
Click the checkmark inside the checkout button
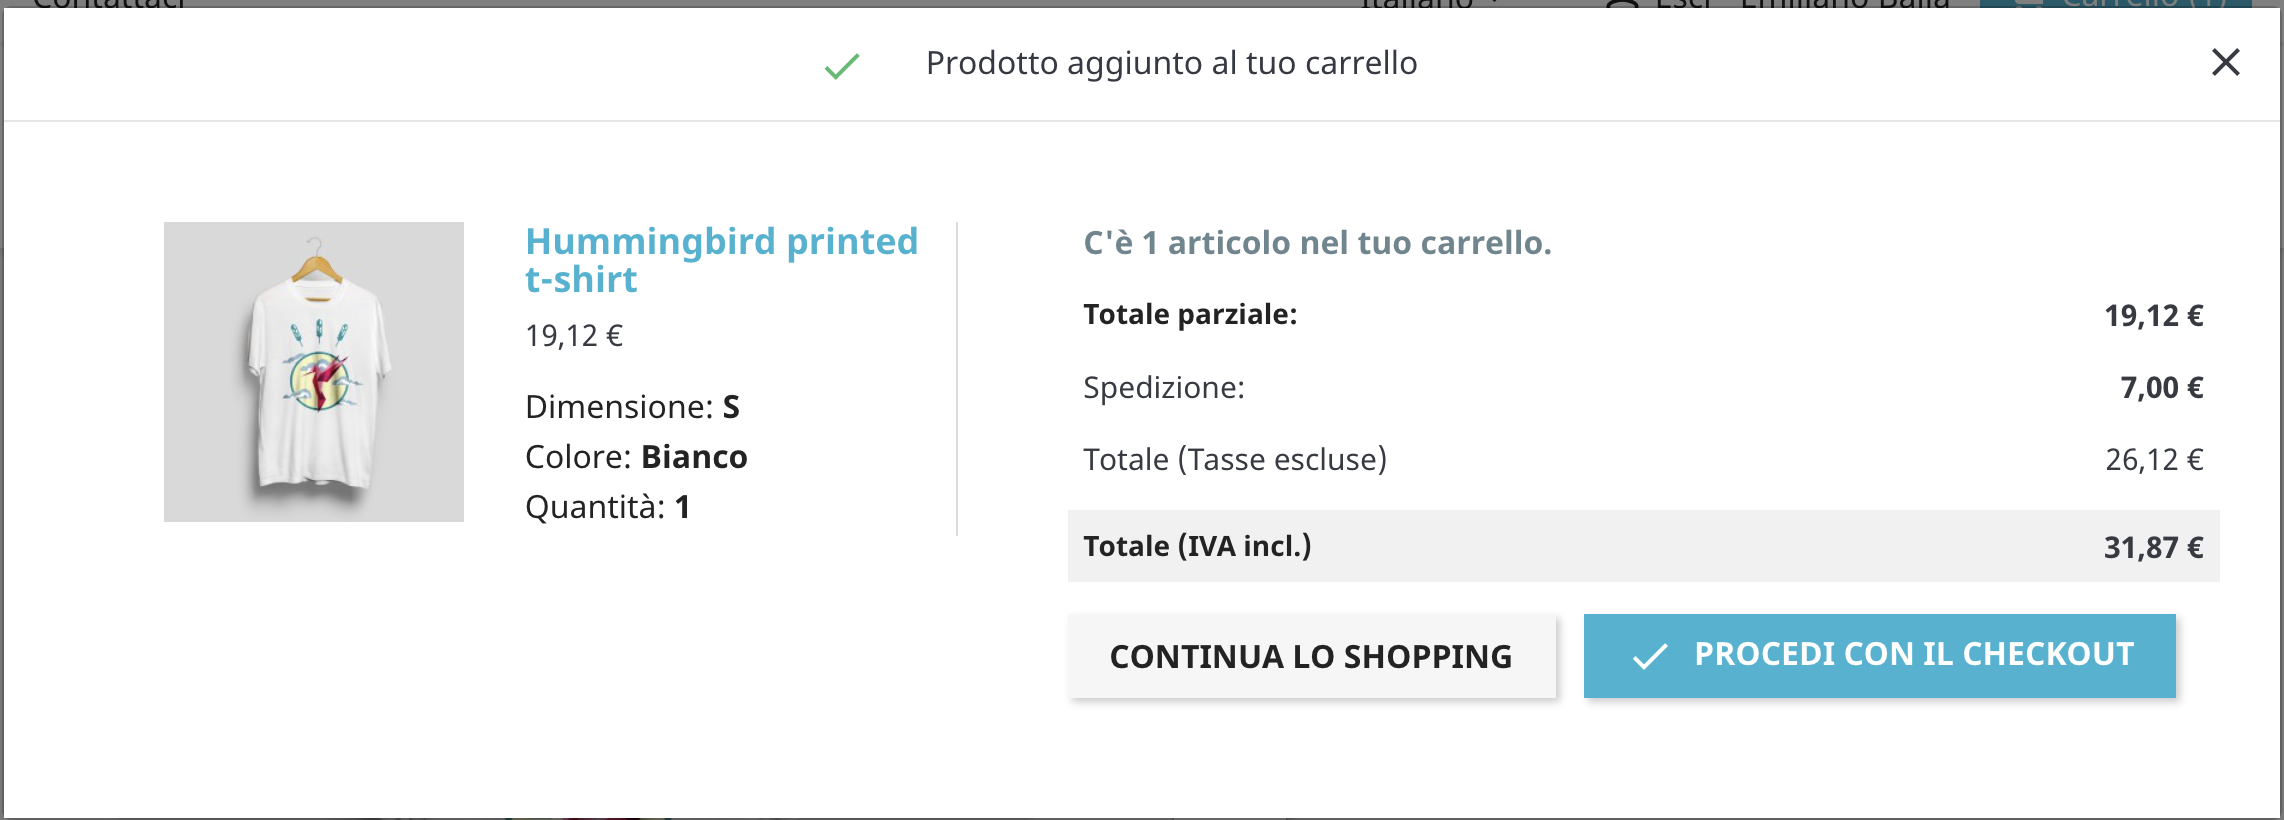(x=1651, y=656)
